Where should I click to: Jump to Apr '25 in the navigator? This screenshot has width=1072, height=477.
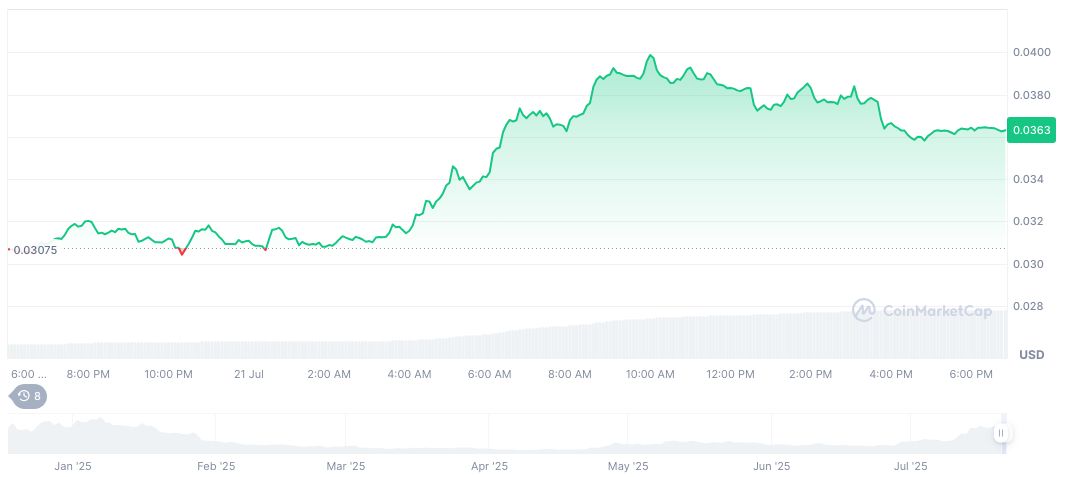(489, 466)
